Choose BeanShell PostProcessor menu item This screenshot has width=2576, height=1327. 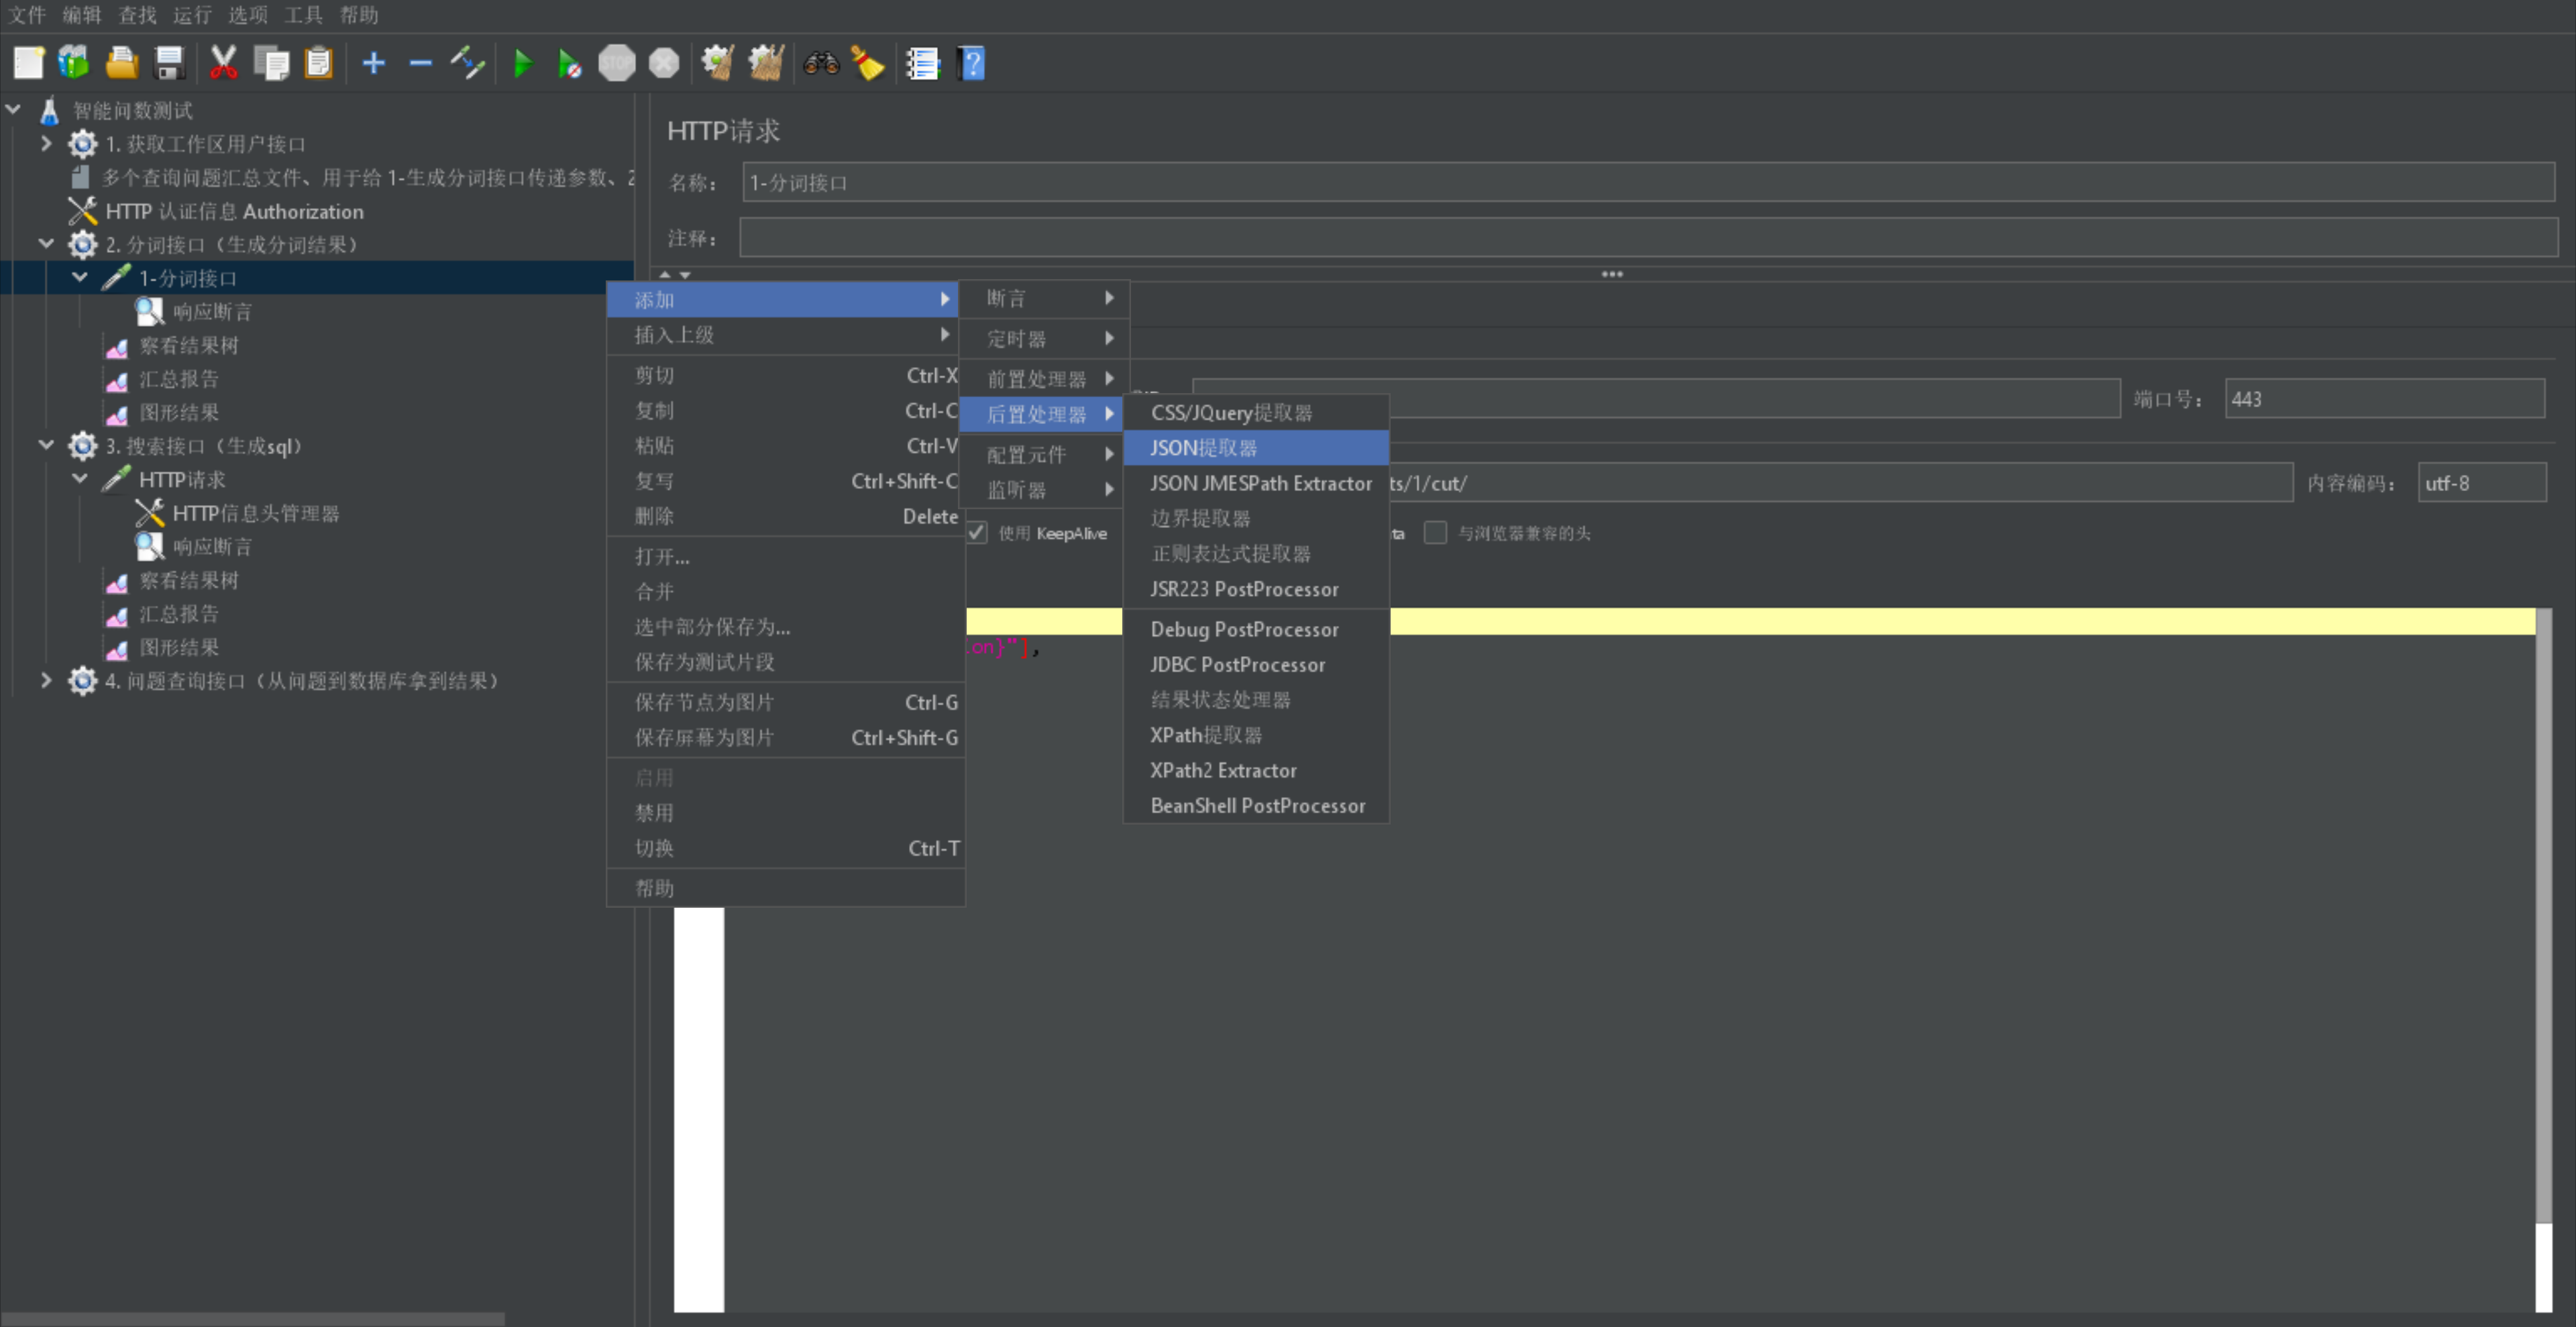(1256, 806)
